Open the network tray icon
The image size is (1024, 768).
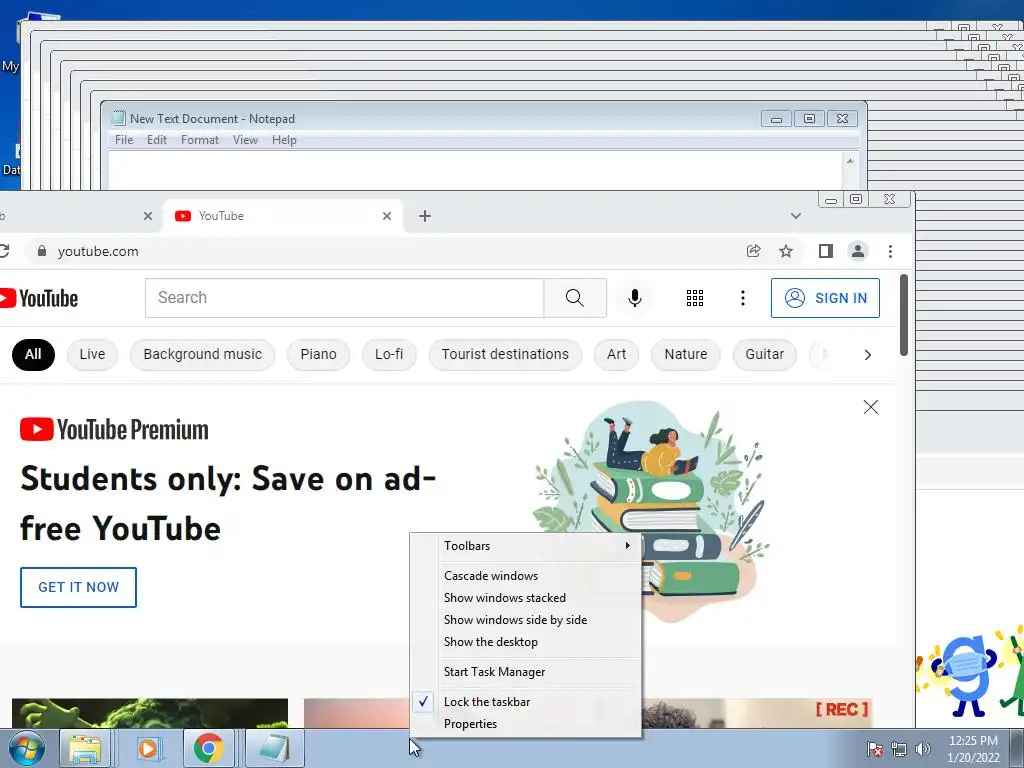899,749
